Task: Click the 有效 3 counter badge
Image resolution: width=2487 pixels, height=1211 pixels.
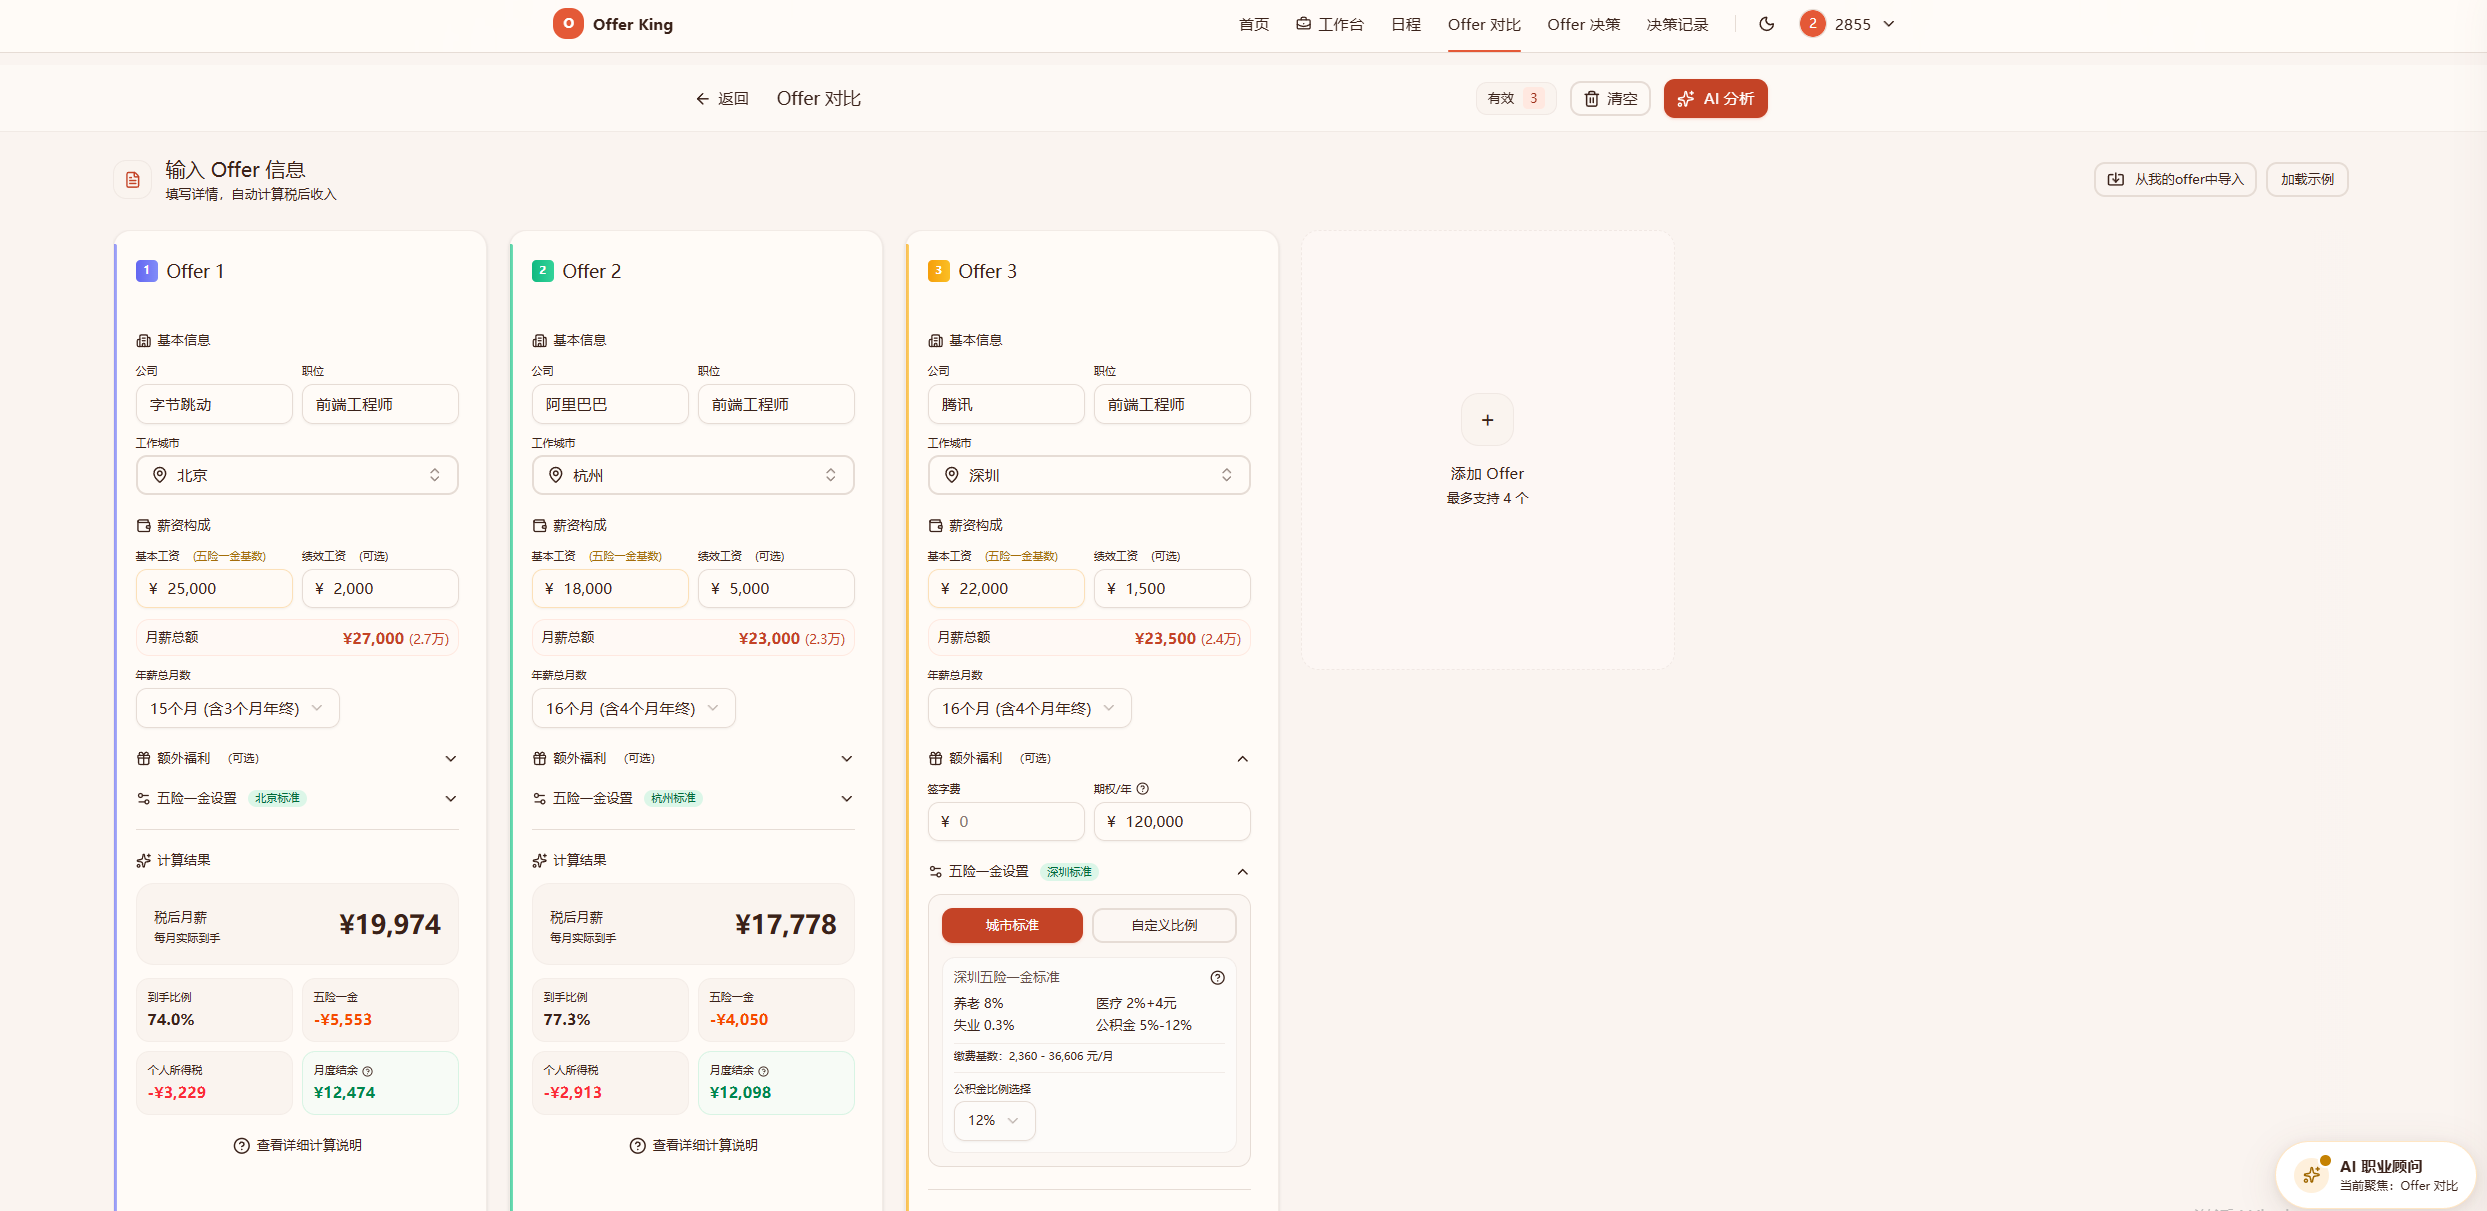Action: coord(1516,99)
